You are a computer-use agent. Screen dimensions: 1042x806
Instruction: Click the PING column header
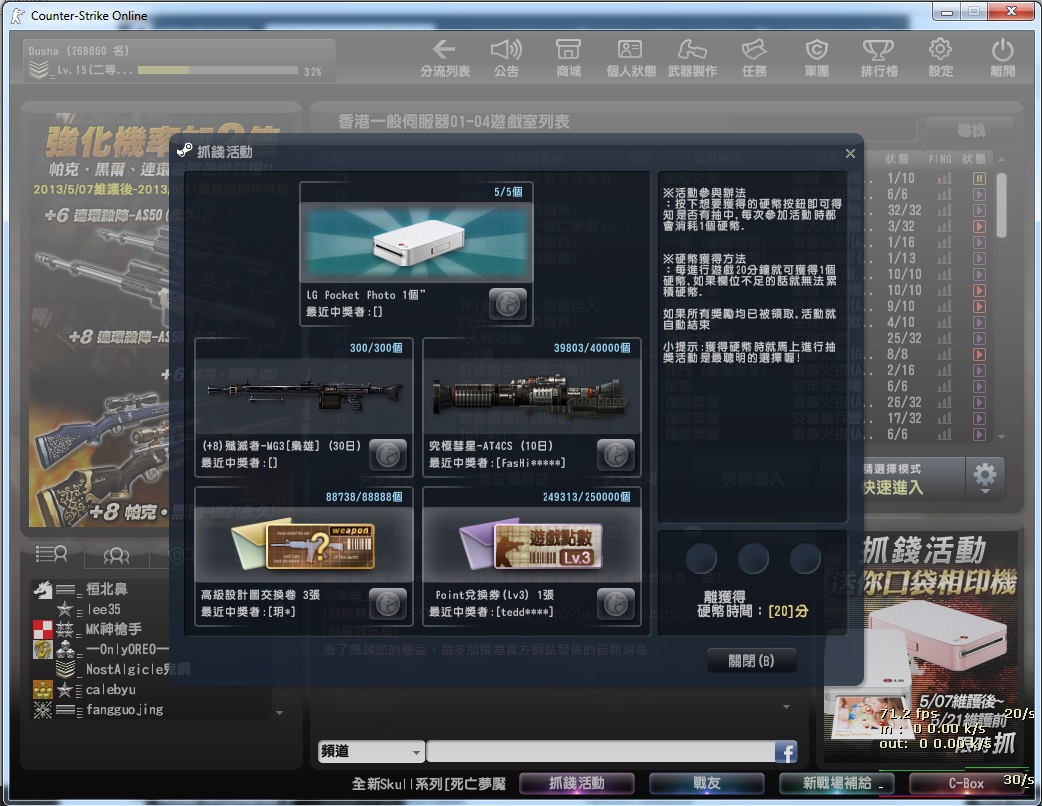click(x=940, y=159)
